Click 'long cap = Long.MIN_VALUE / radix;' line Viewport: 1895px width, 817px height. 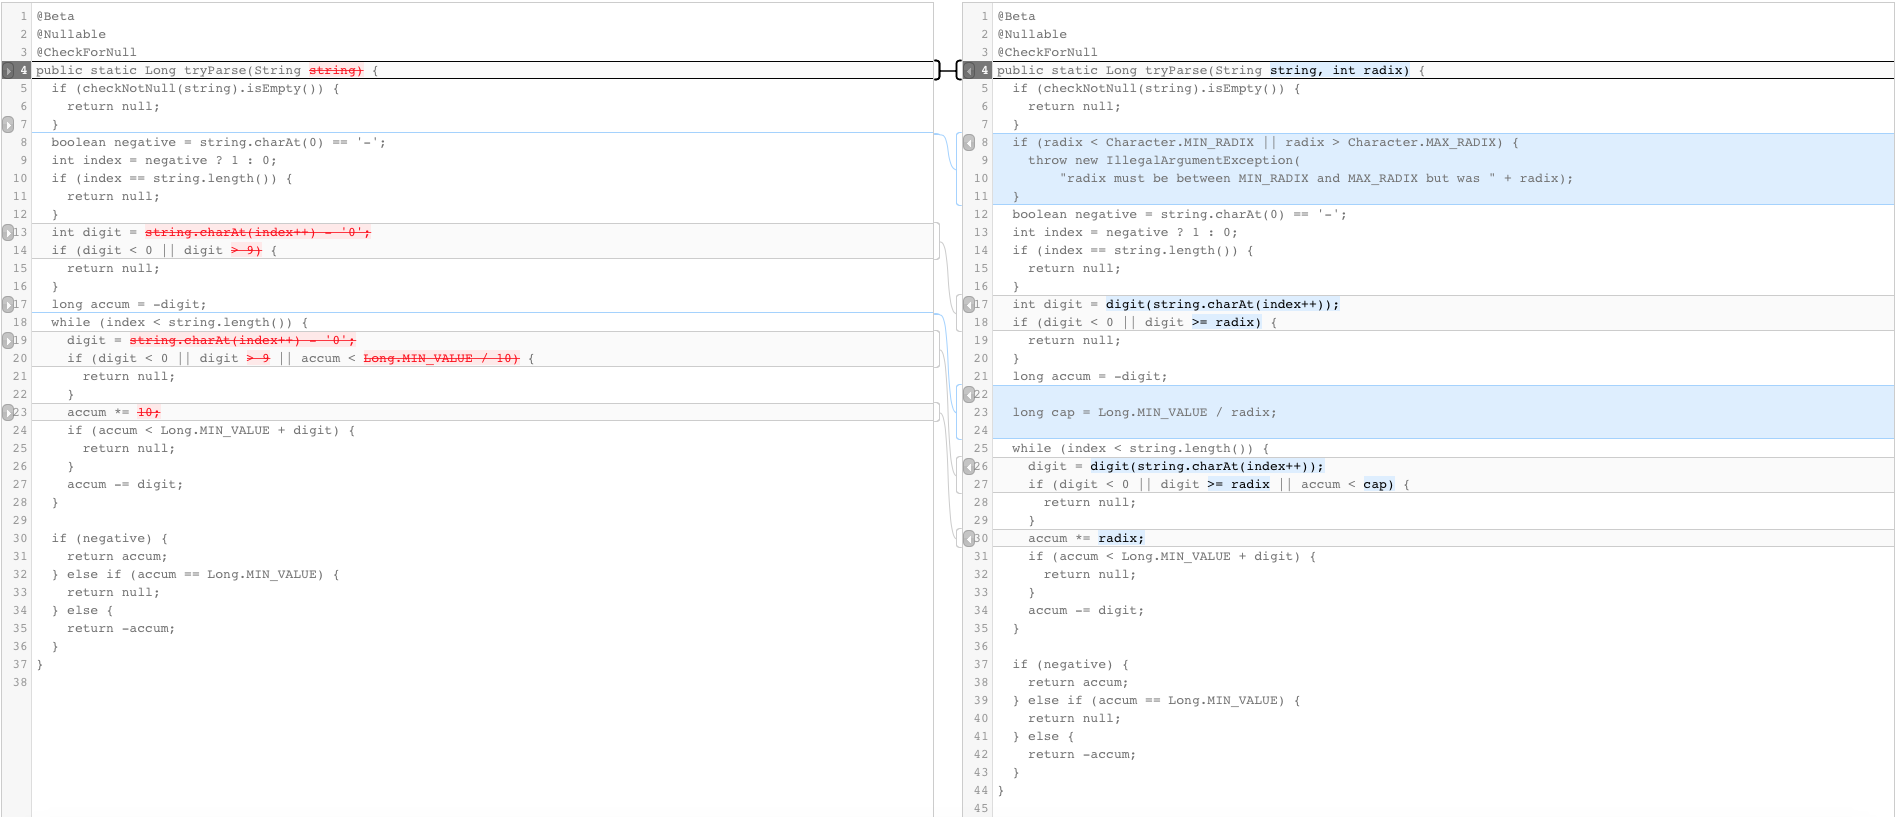click(x=1143, y=413)
